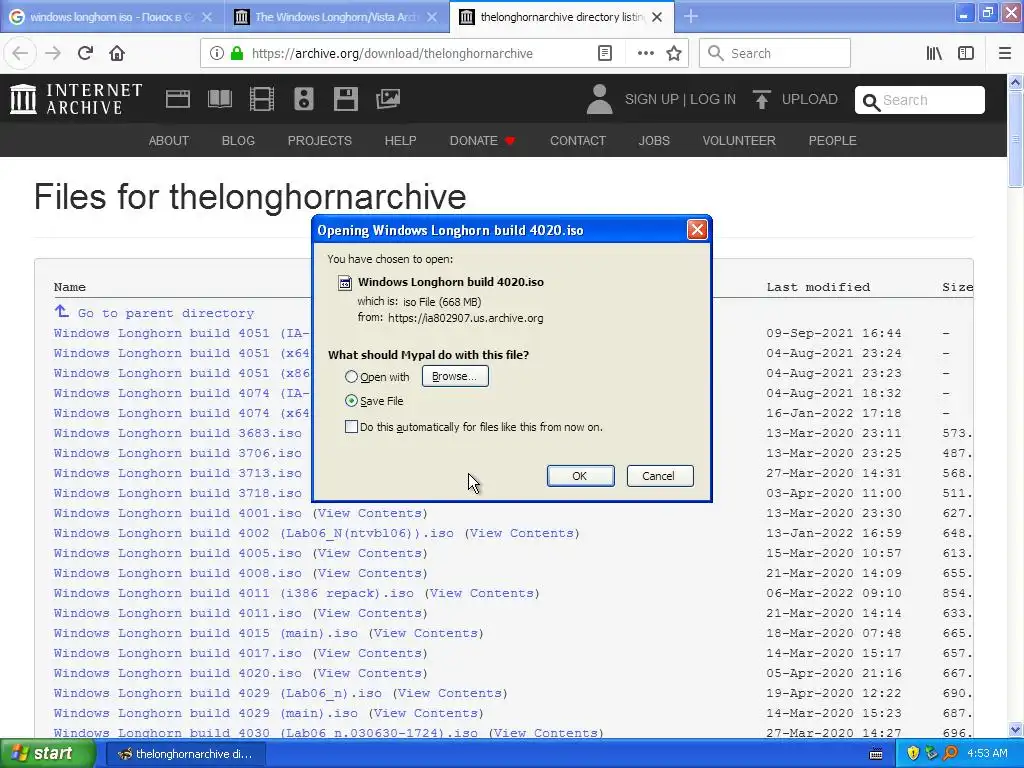Select thelonghornarchive taskbar button
This screenshot has height=768, width=1024.
tap(185, 754)
